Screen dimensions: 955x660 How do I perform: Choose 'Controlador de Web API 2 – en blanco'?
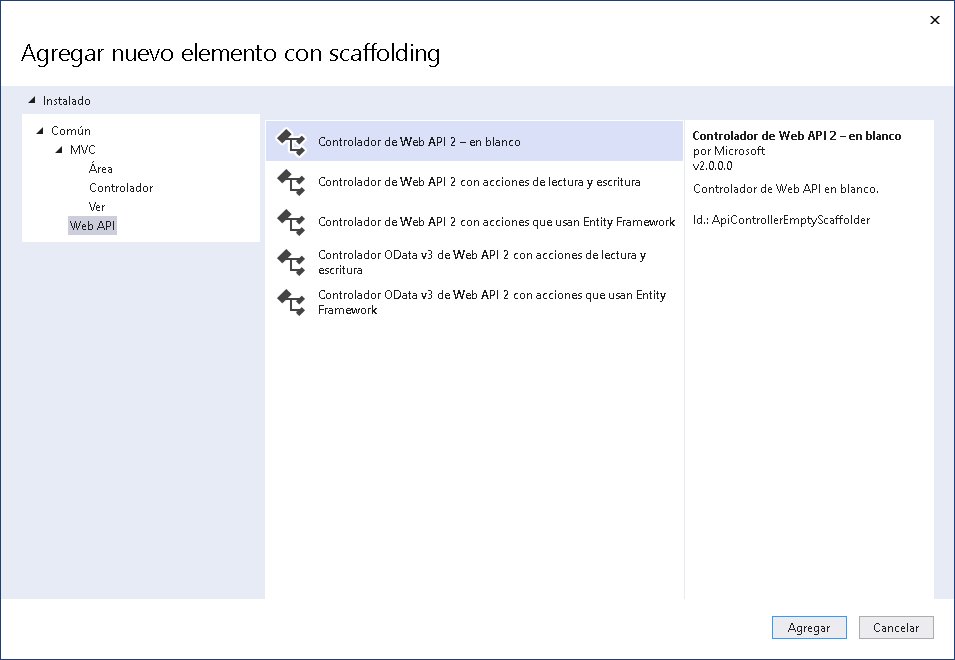[x=419, y=142]
